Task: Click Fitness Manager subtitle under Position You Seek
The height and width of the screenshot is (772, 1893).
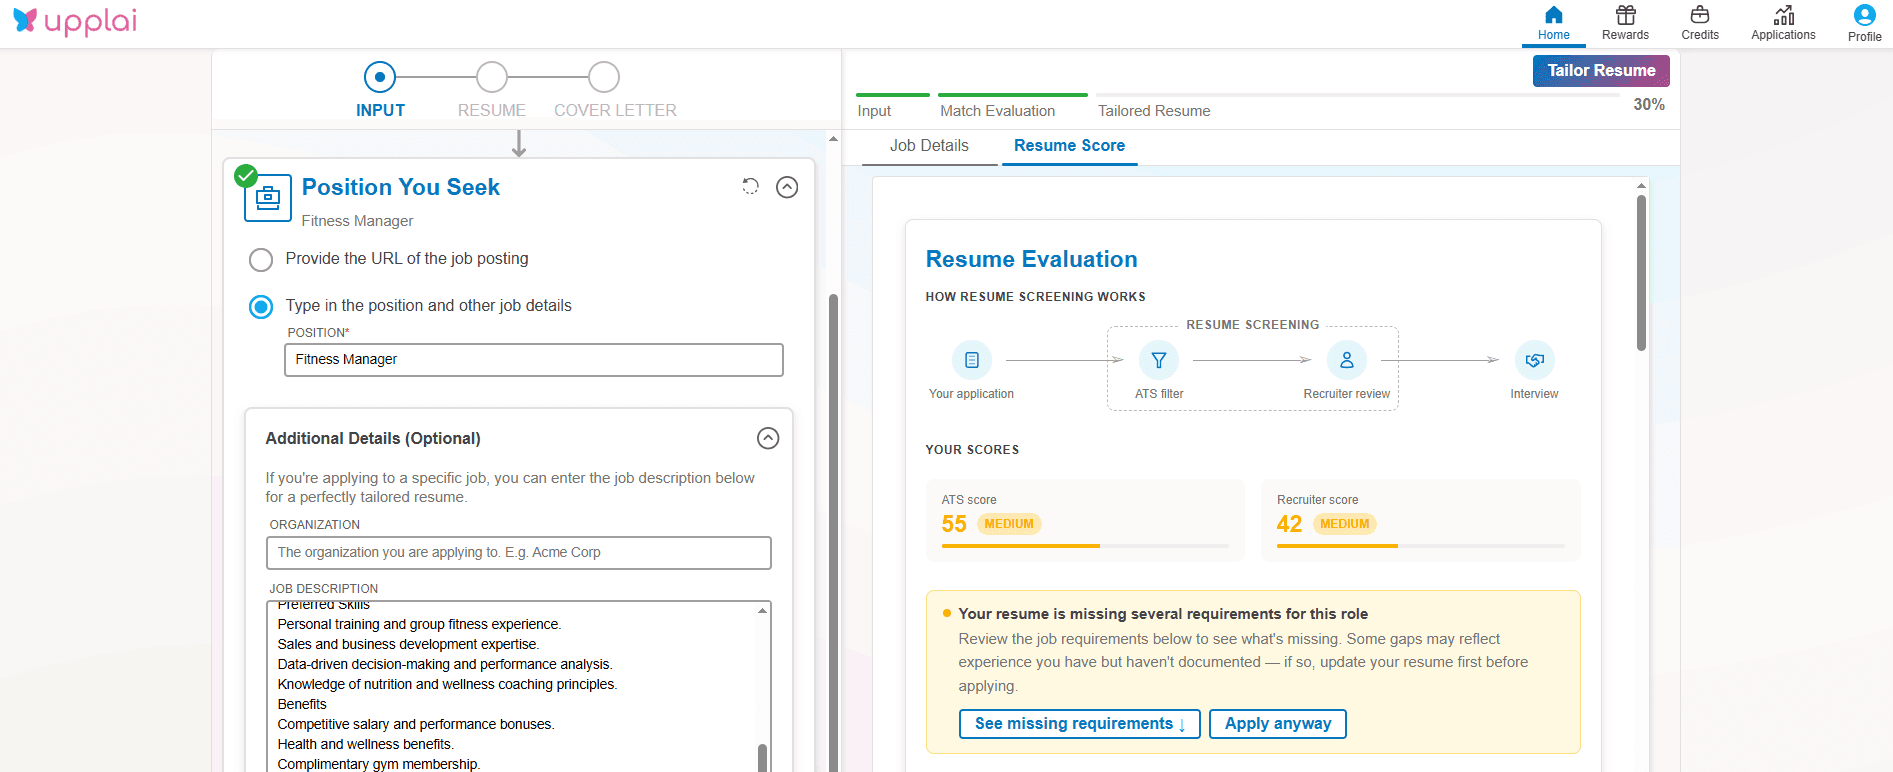Action: pos(357,221)
